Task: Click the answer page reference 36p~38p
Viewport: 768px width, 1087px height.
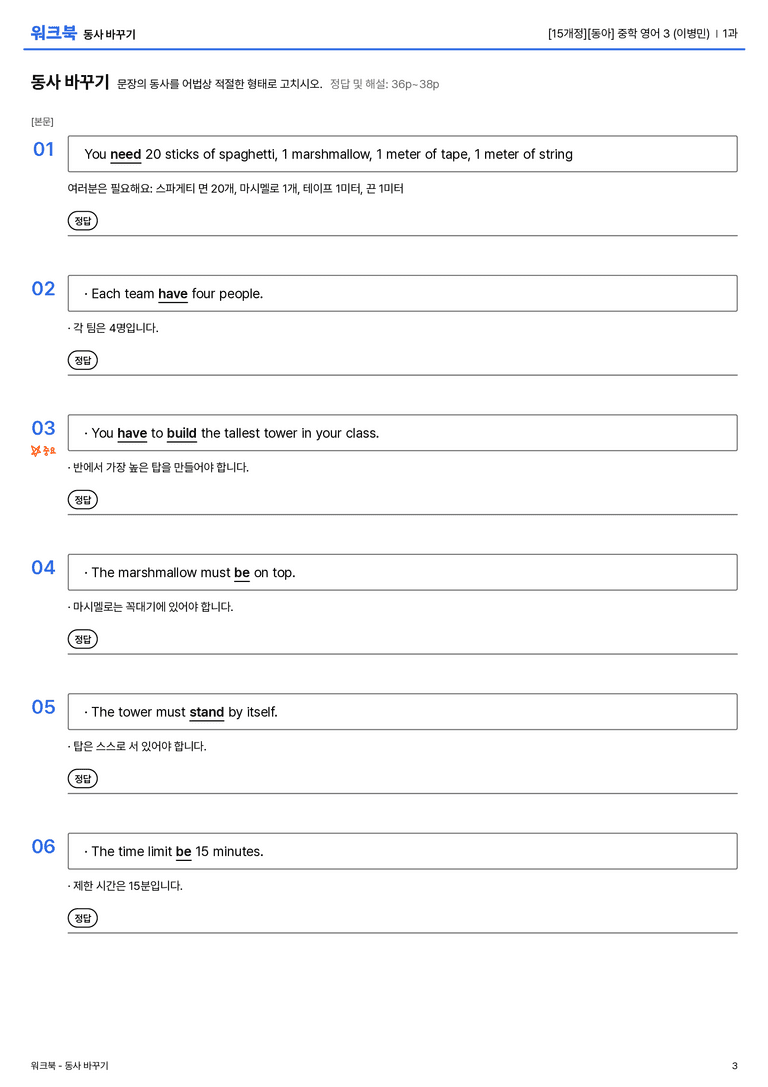Action: [x=415, y=84]
